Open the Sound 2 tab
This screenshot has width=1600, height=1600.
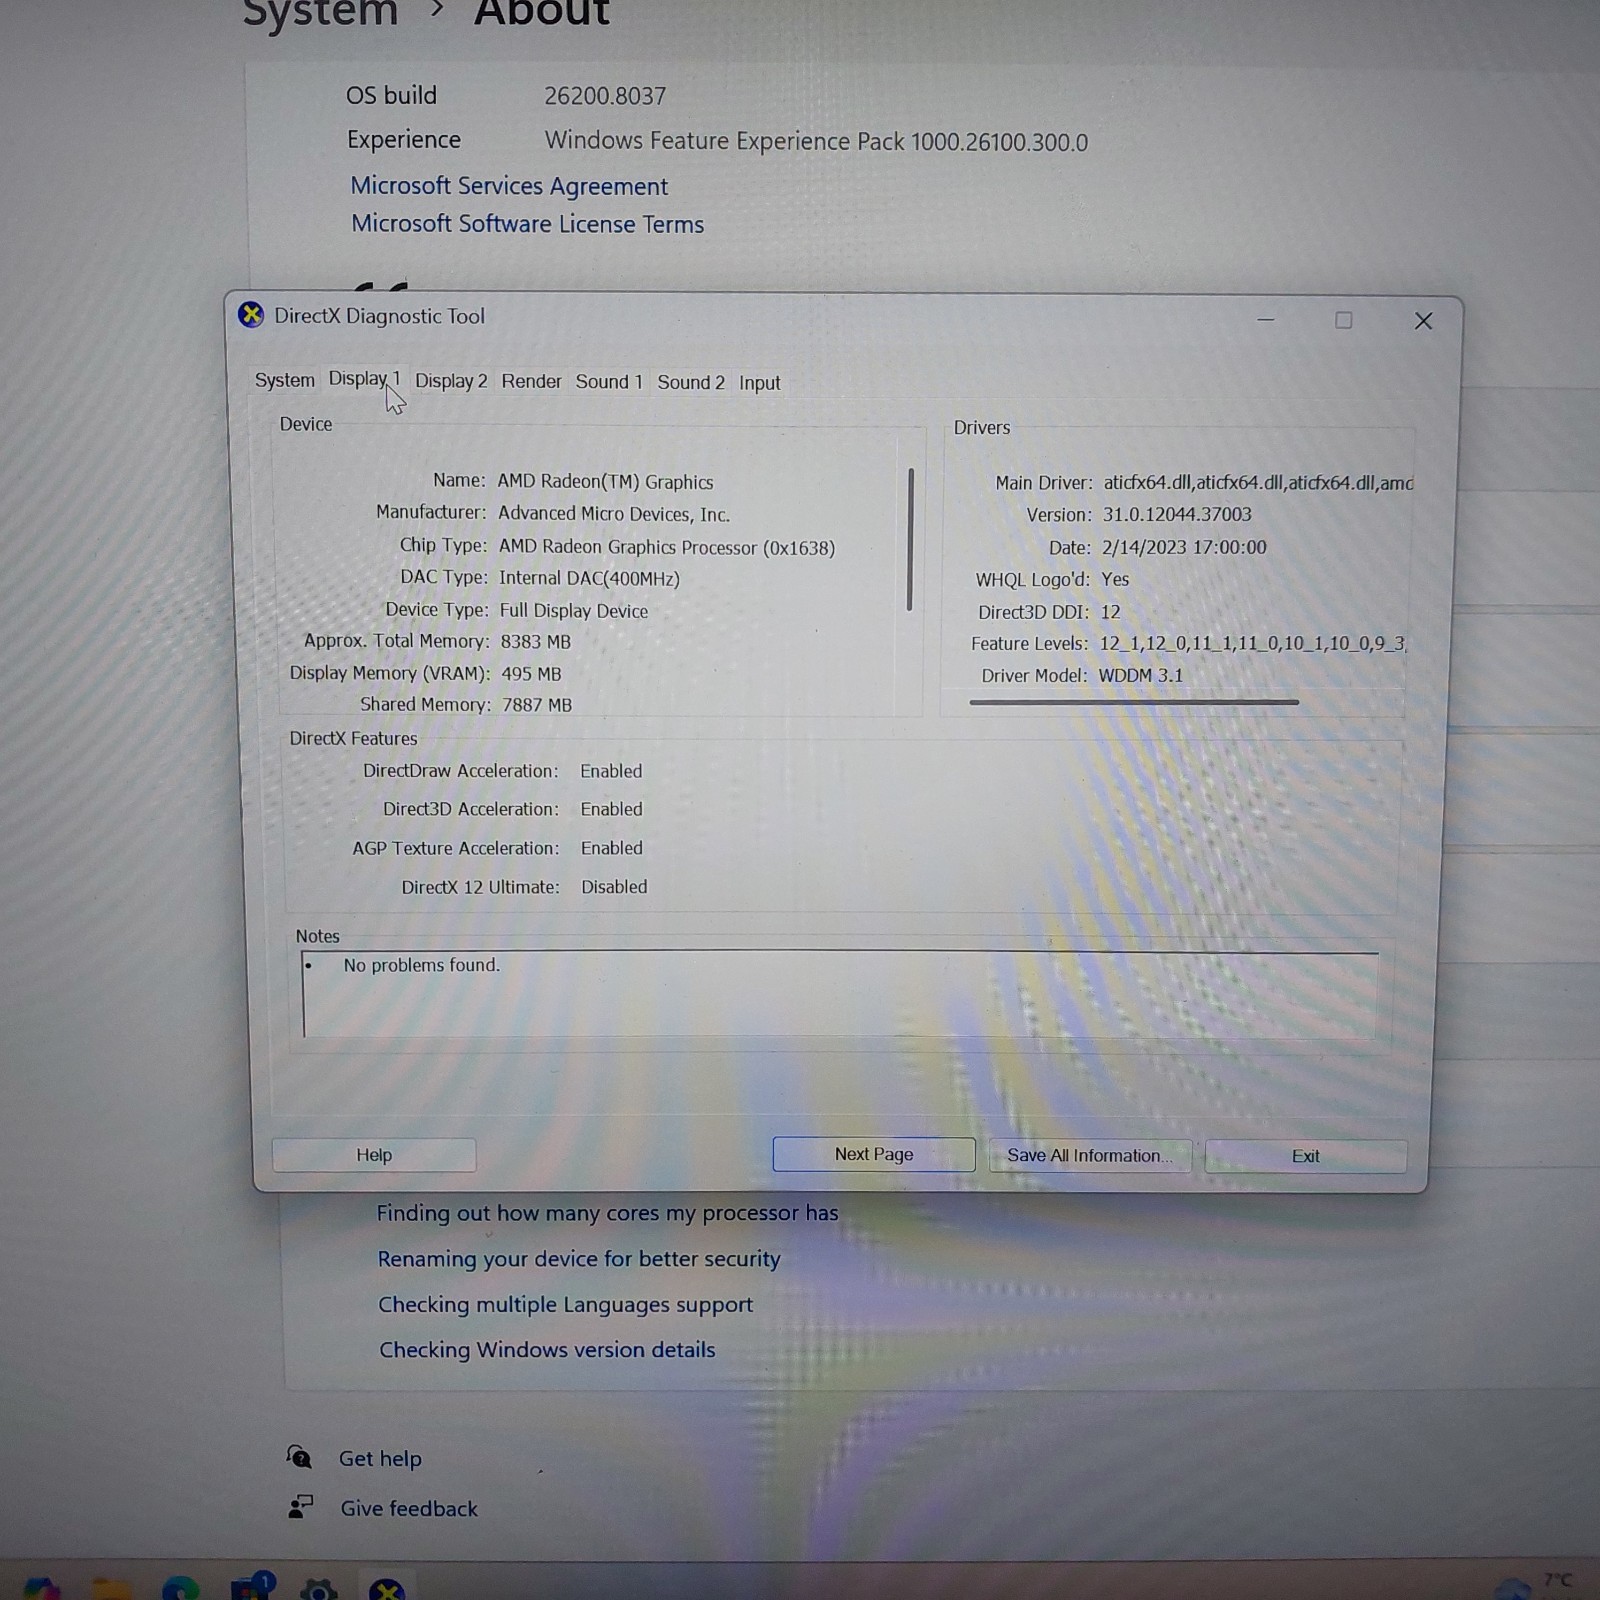[x=690, y=382]
